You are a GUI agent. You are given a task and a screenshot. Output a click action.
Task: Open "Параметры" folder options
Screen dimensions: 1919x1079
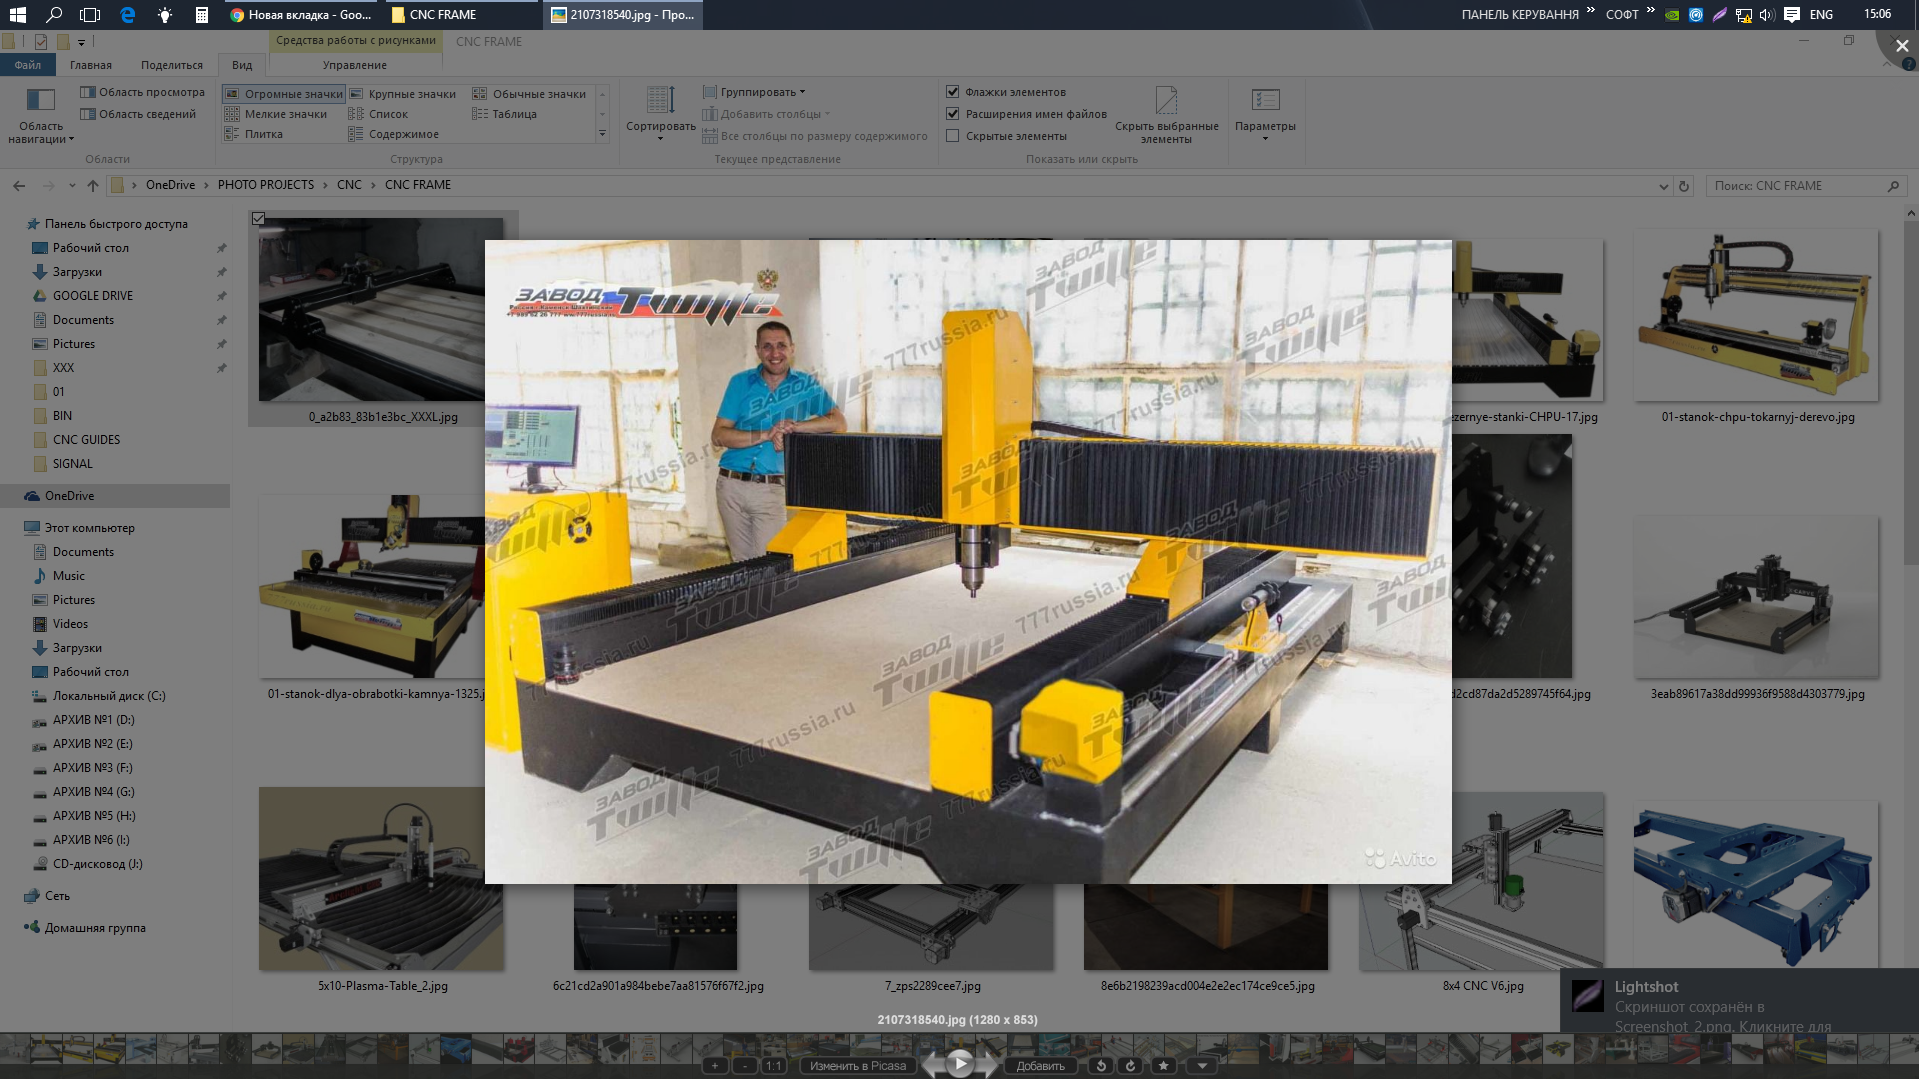pos(1265,114)
